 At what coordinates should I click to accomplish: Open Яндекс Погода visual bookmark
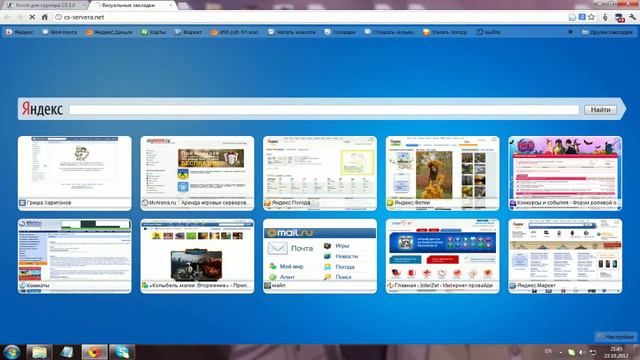point(320,173)
